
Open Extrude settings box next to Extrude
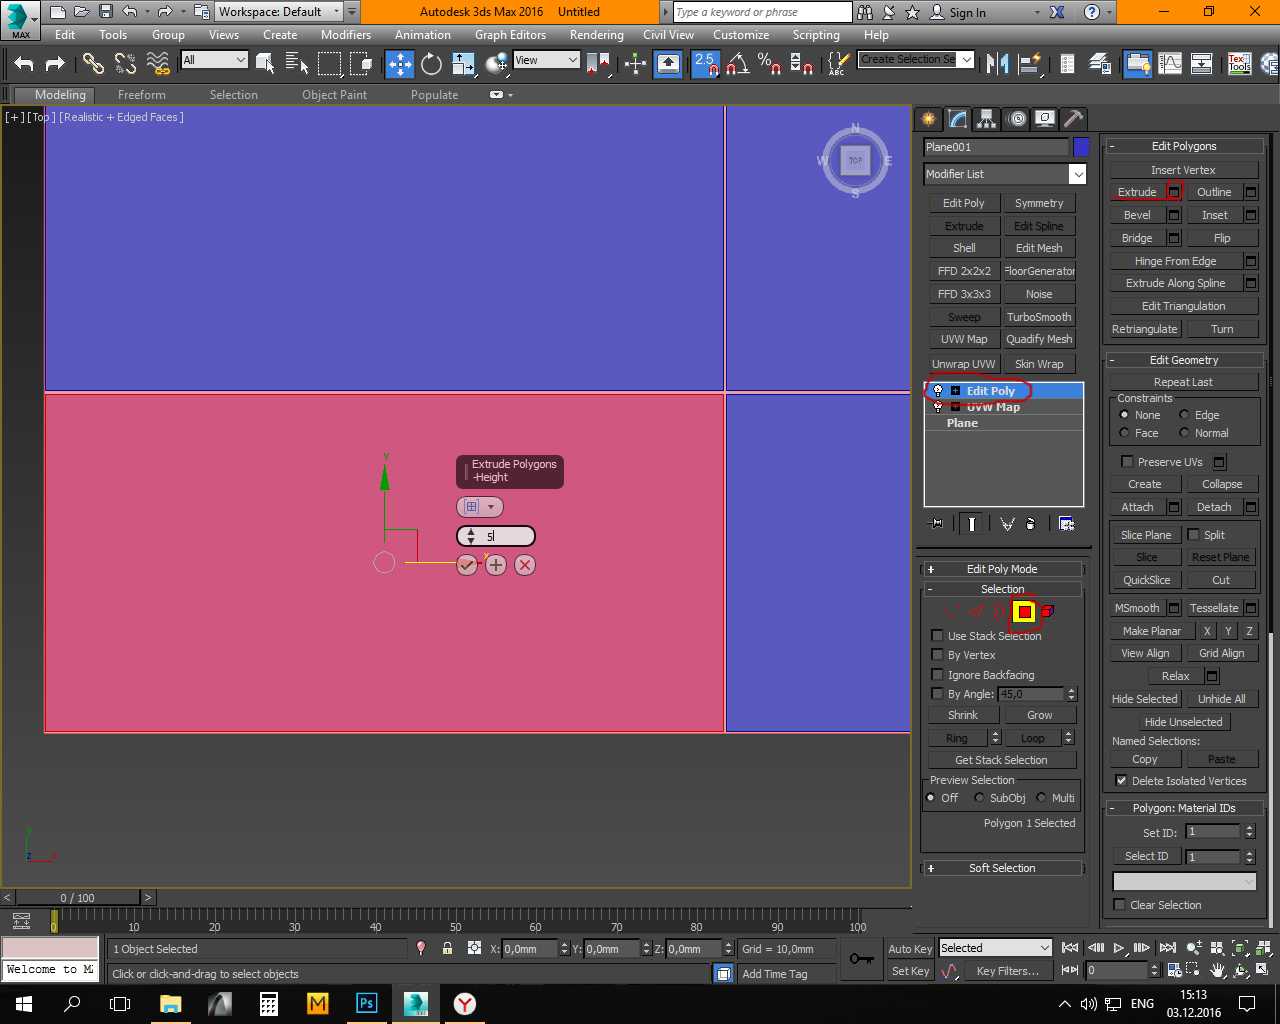(1174, 192)
